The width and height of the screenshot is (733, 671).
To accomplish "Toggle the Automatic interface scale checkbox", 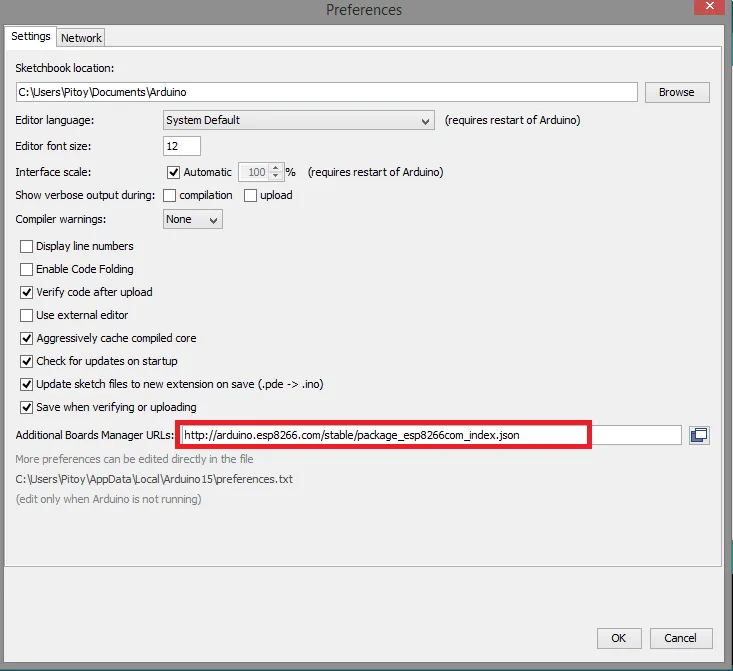I will (173, 172).
